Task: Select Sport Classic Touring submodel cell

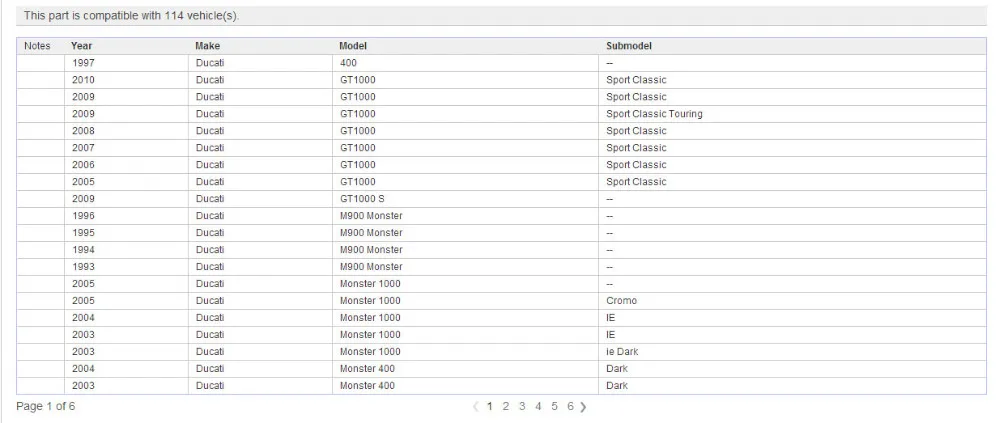Action: 654,114
